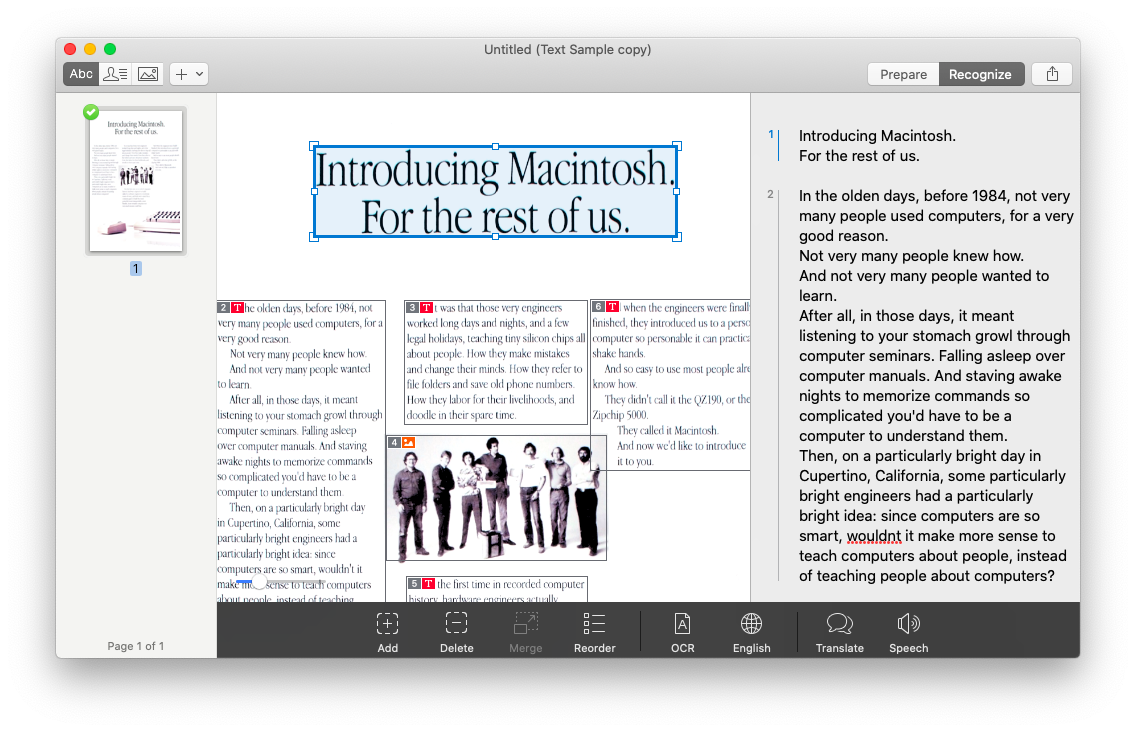1136x732 pixels.
Task: Click the zoom slider handle
Action: [x=259, y=581]
